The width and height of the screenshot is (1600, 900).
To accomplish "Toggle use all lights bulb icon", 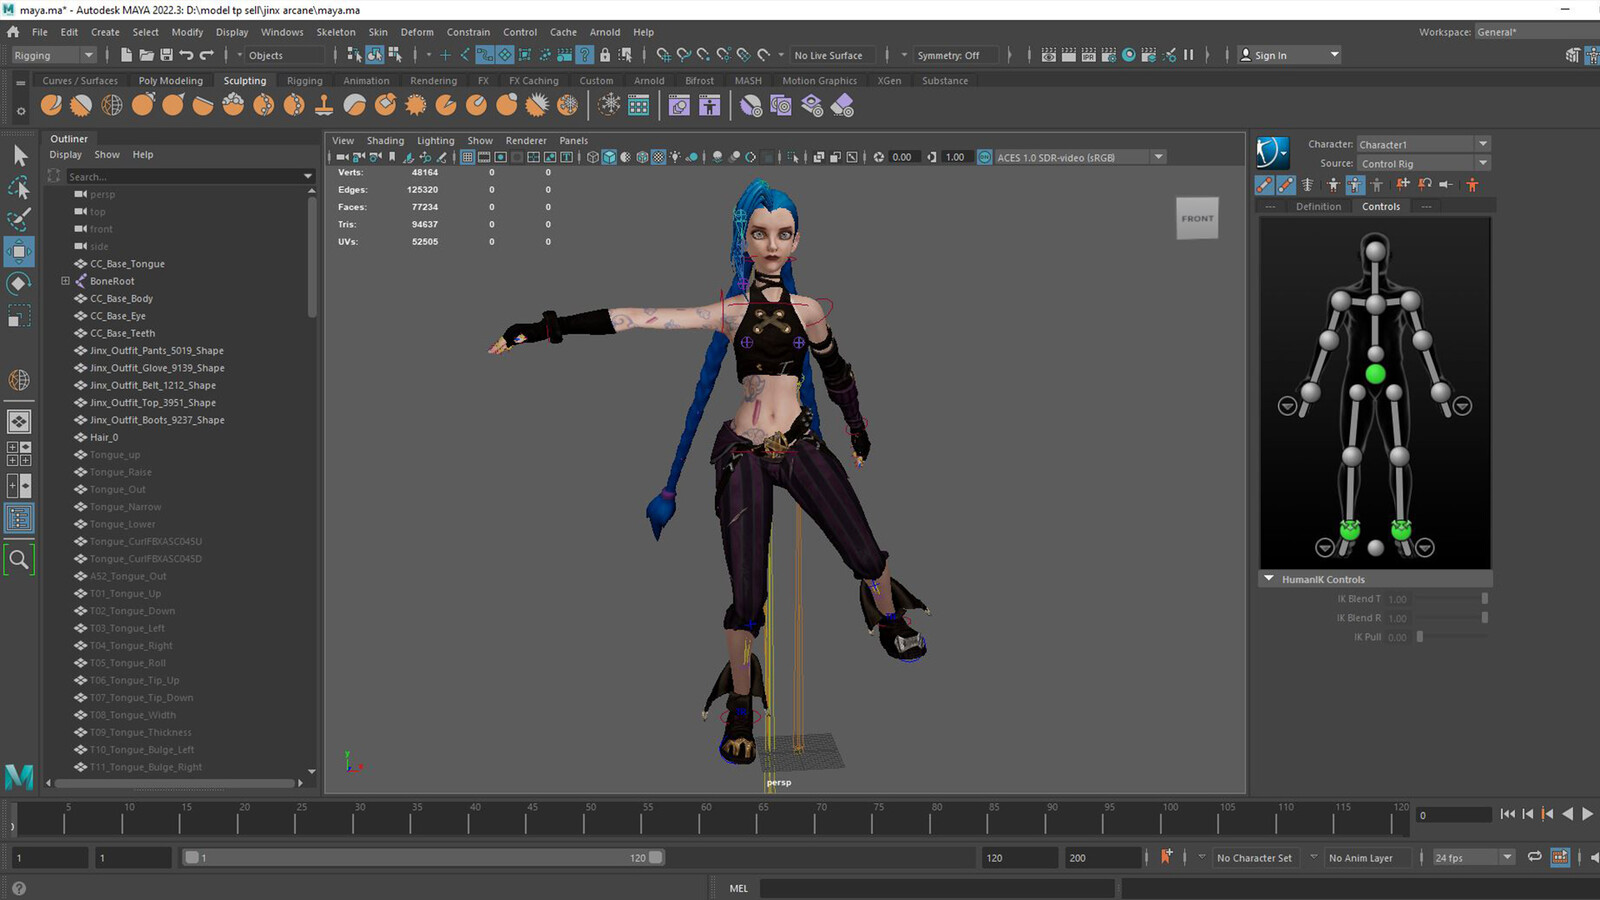I will coord(676,157).
